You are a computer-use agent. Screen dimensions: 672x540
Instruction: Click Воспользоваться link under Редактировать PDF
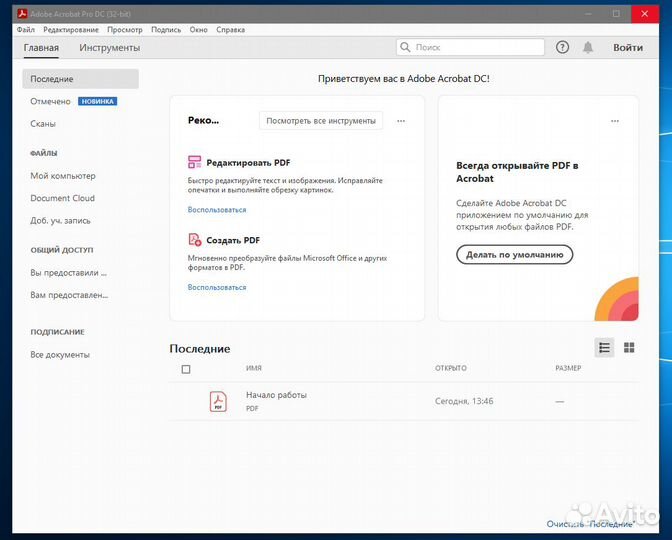(x=217, y=210)
